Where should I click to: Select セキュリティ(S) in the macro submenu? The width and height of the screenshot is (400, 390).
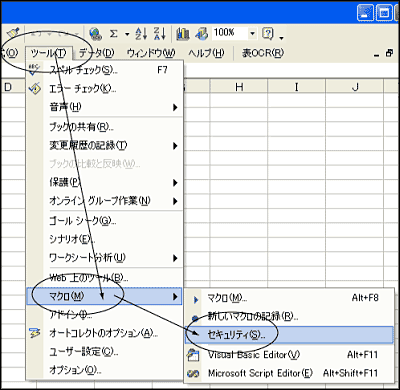point(289,335)
